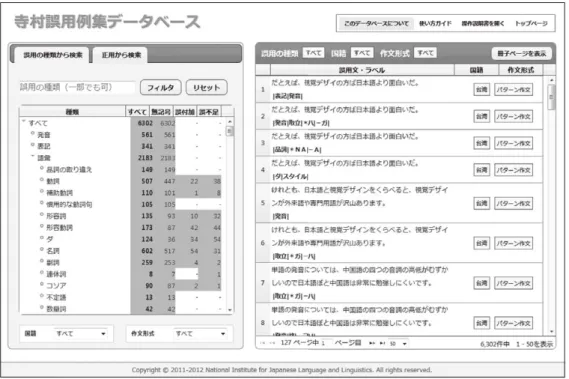The width and height of the screenshot is (569, 379).
Task: Click the page number input in pagination bar
Action: 326,343
